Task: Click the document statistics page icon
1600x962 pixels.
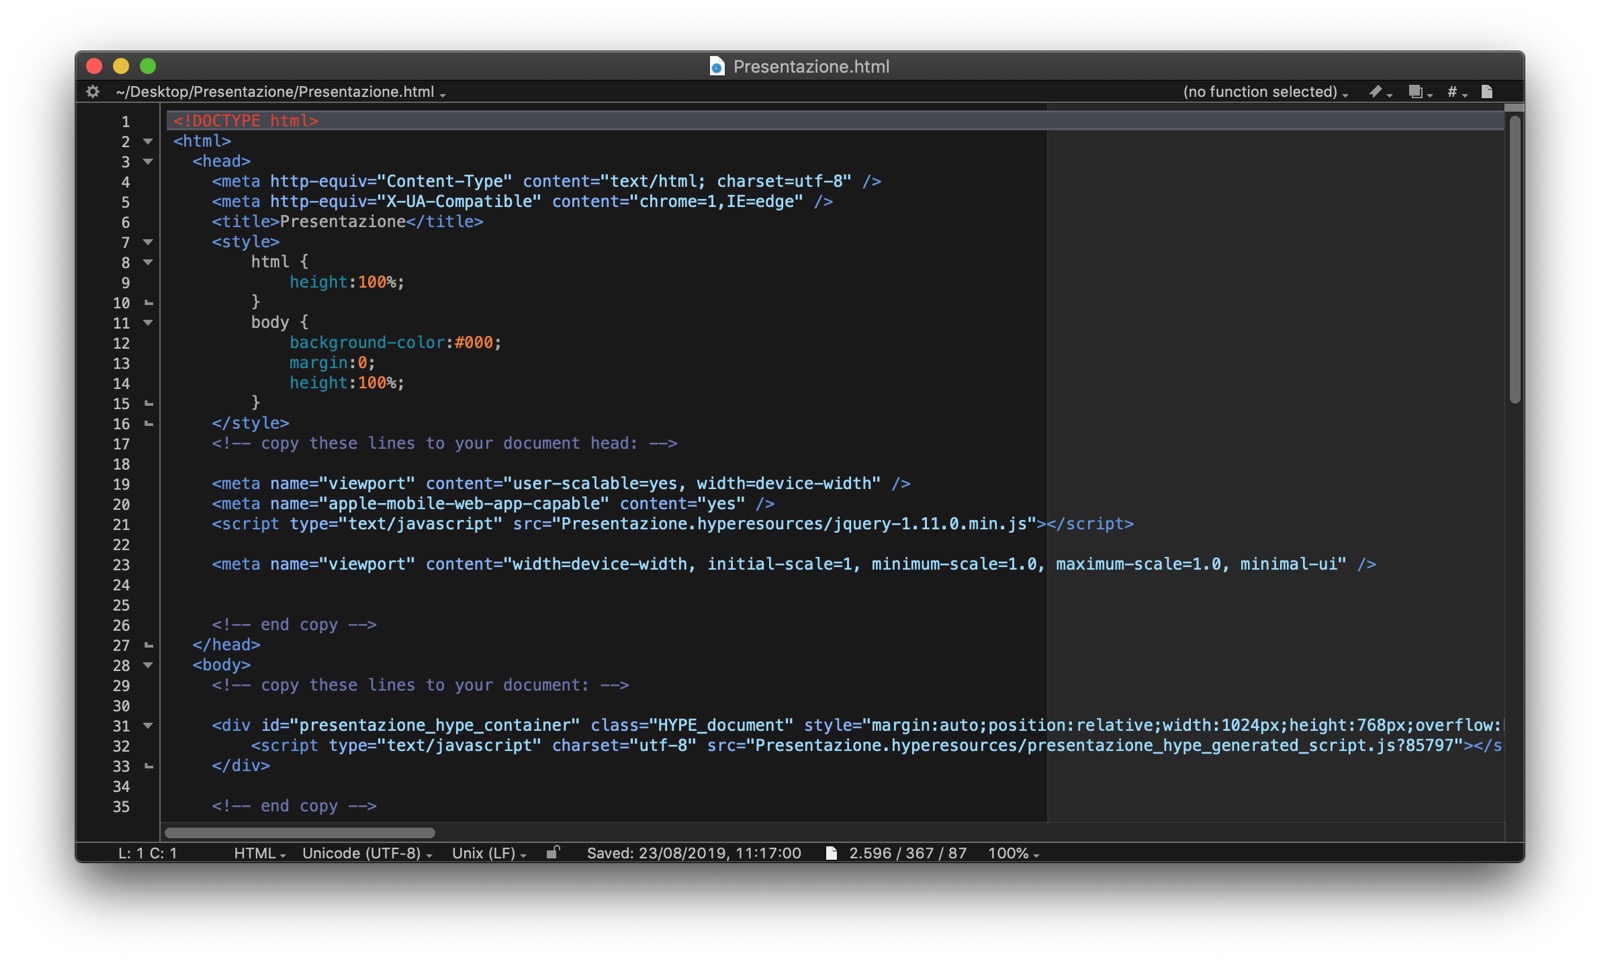Action: pos(831,853)
